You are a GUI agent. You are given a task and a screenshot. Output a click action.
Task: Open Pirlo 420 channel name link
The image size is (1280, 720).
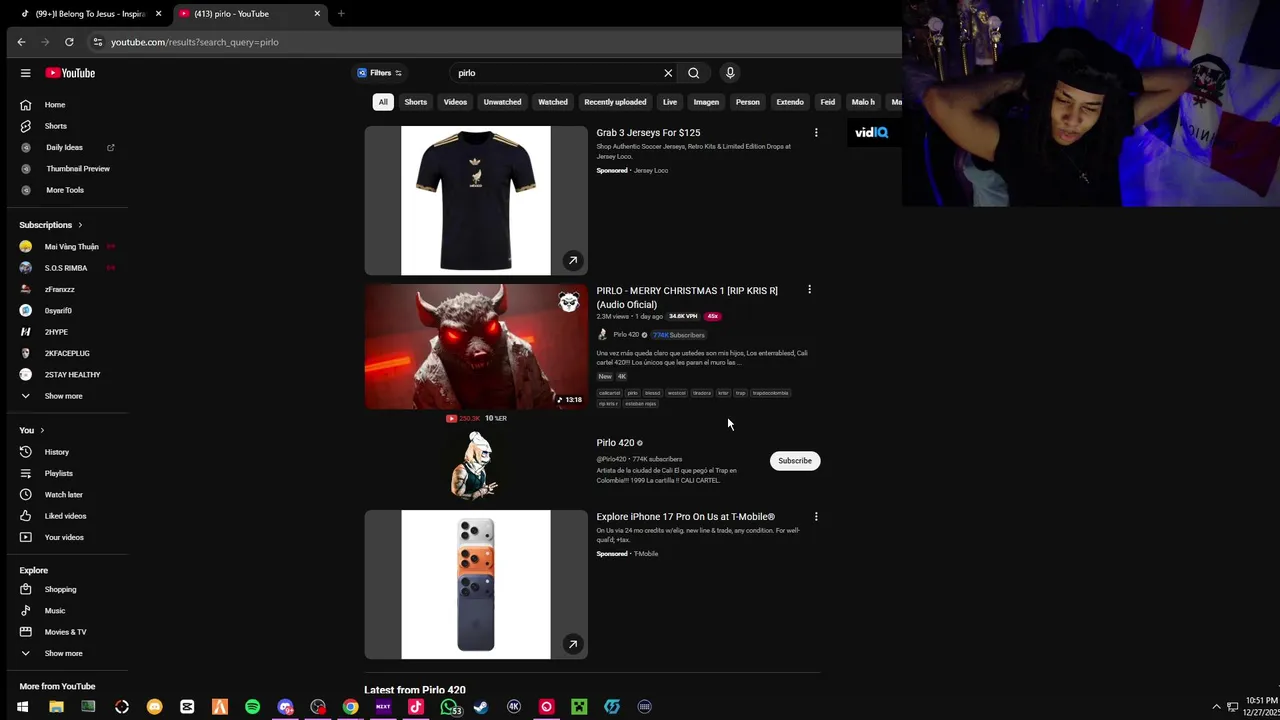click(x=615, y=443)
